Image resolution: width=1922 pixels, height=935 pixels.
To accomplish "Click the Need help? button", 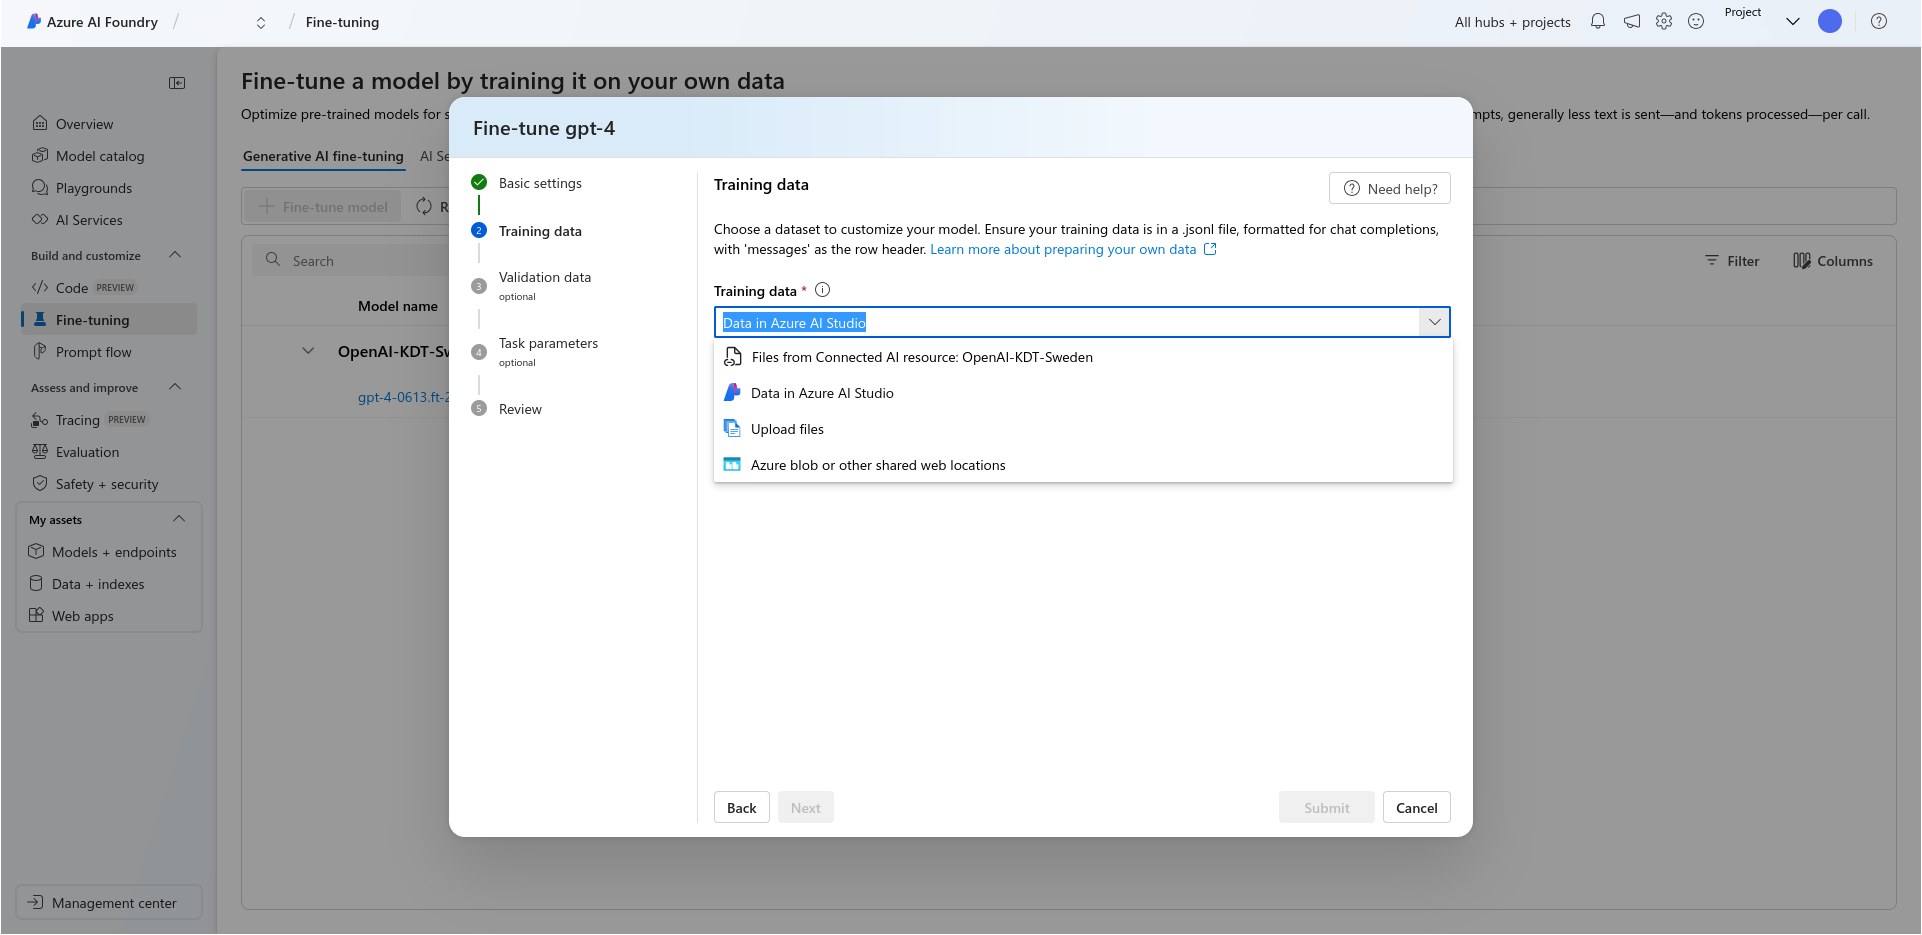I will coord(1390,188).
